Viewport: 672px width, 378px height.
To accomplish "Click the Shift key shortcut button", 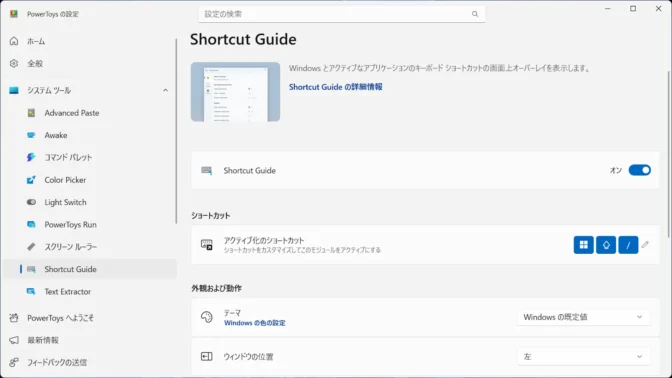I will click(x=606, y=245).
